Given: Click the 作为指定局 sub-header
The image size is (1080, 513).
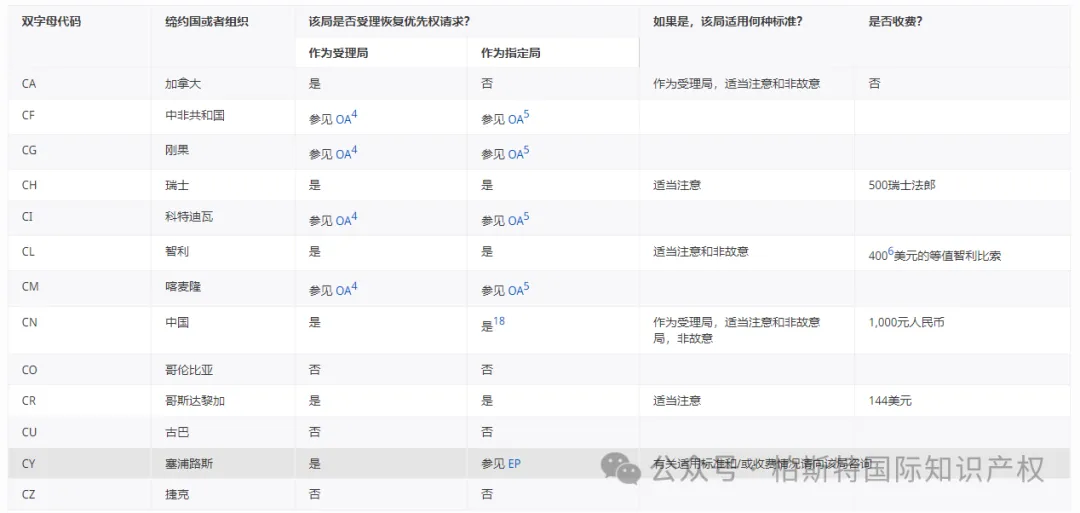Looking at the screenshot, I should [510, 53].
